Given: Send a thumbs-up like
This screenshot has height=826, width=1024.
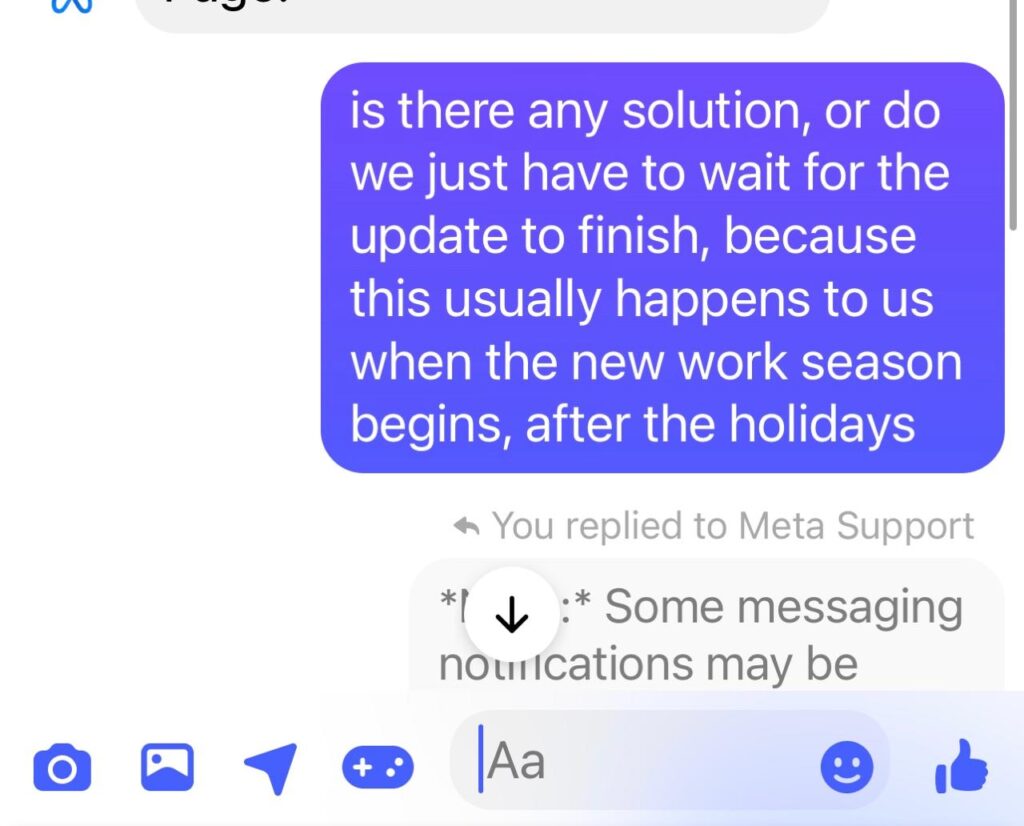Looking at the screenshot, I should coord(961,766).
